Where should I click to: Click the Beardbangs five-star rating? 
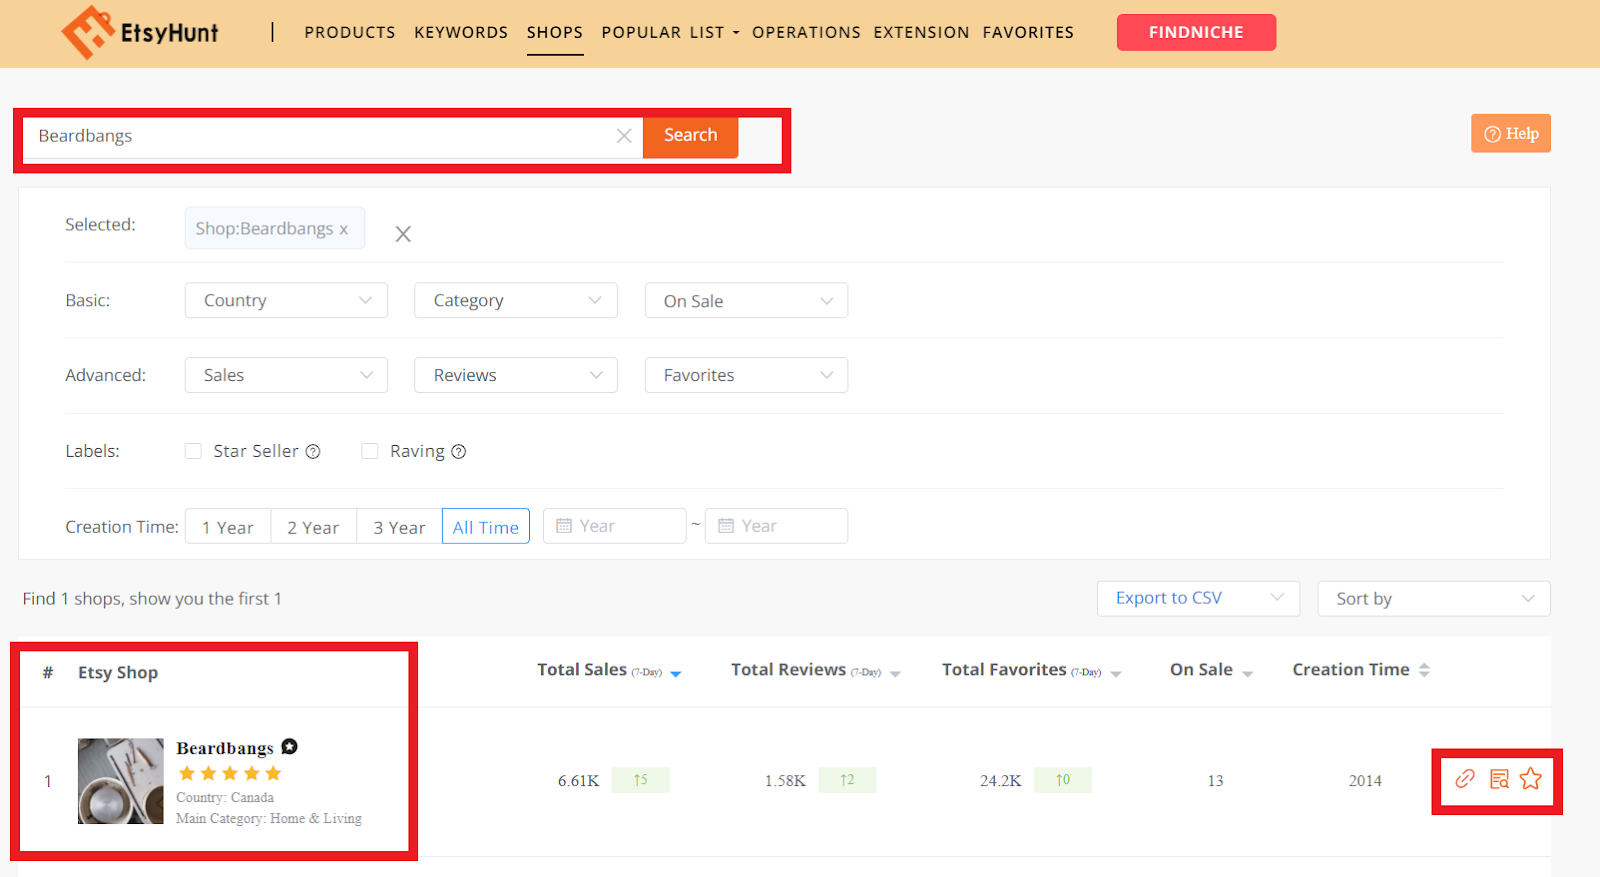click(230, 774)
